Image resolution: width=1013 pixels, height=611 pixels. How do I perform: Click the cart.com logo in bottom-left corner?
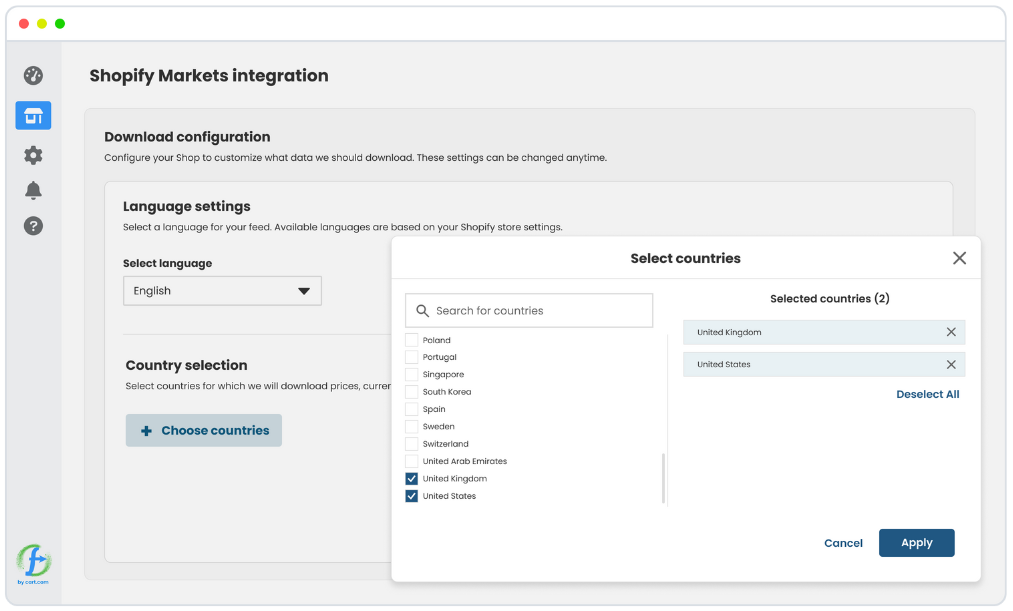33,563
